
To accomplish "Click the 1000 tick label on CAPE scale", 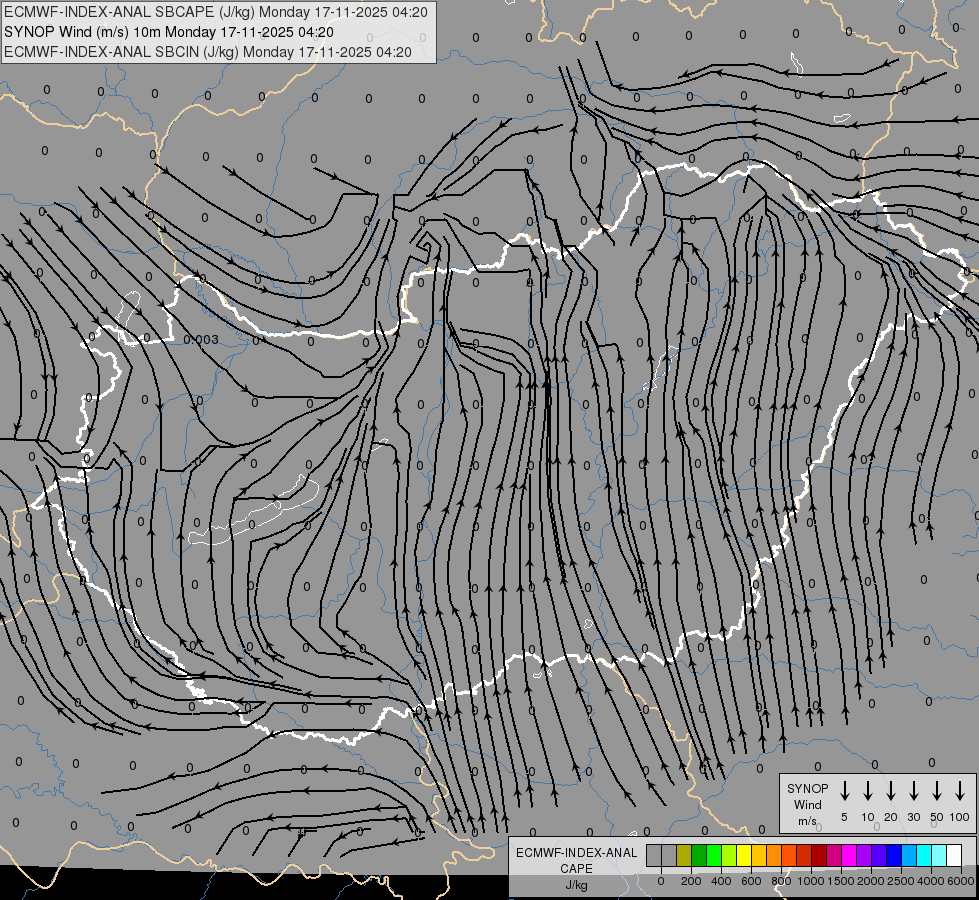I will pos(811,881).
